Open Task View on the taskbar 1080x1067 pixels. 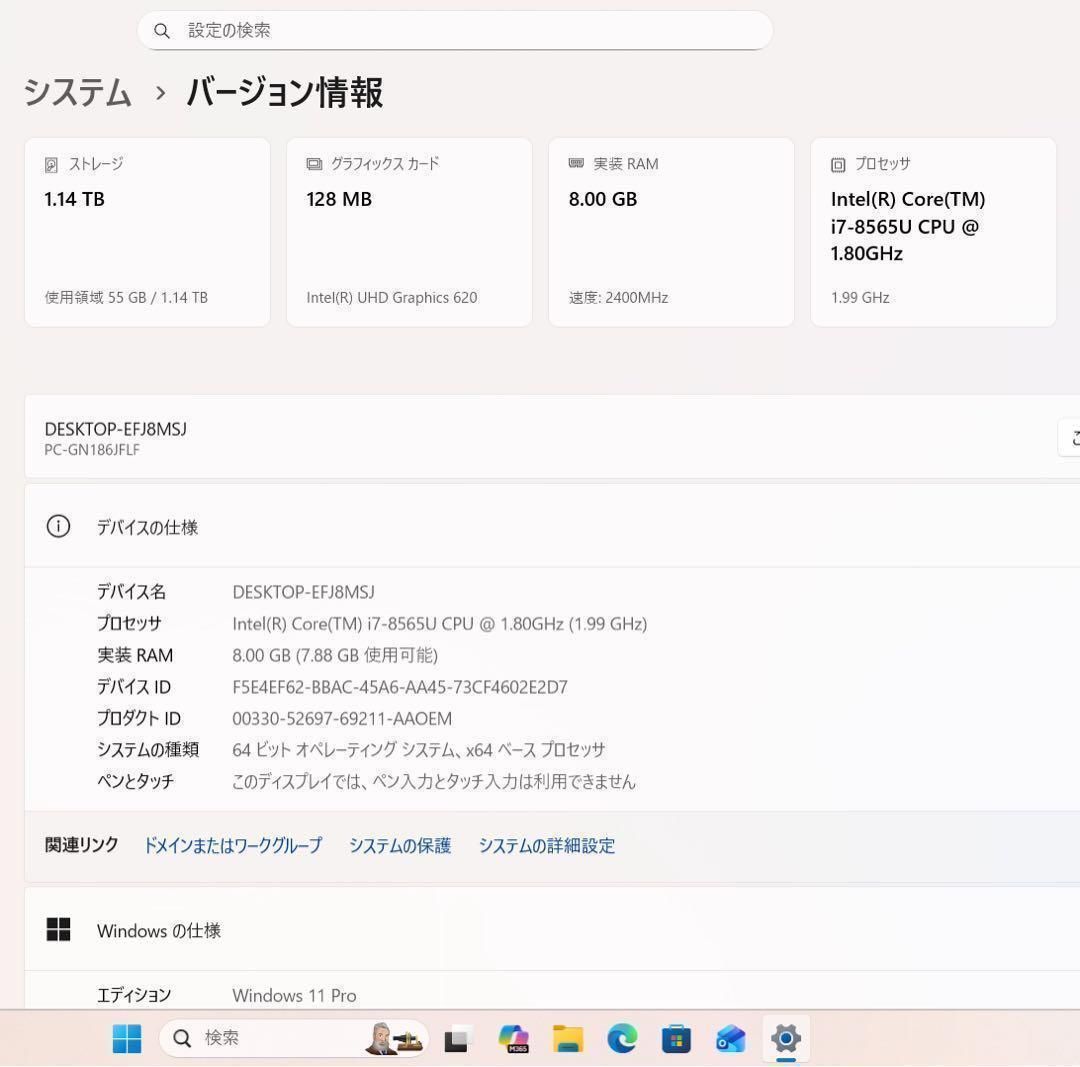click(457, 1039)
